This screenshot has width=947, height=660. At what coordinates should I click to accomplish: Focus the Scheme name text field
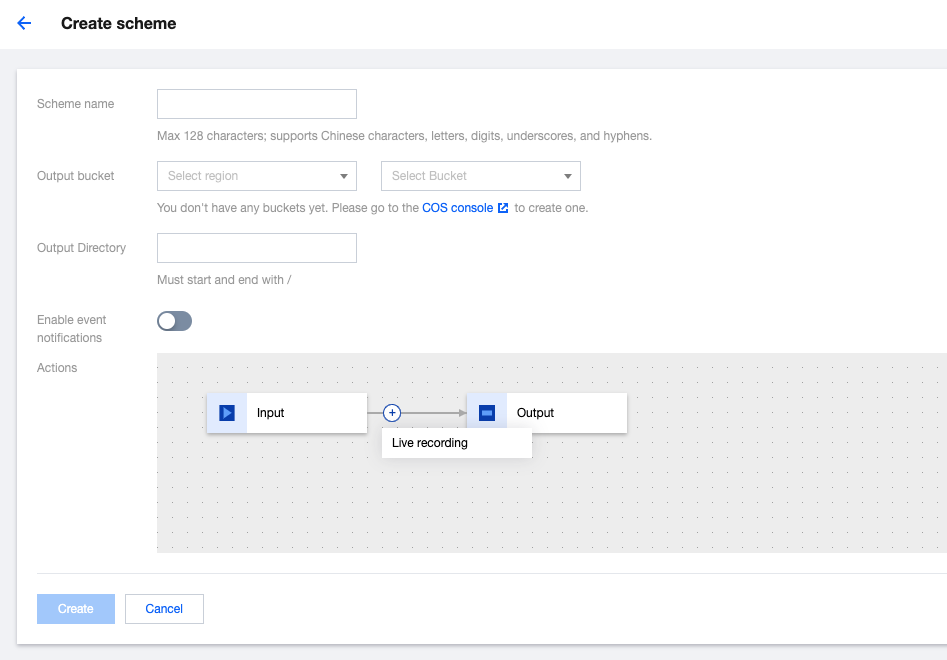(257, 104)
